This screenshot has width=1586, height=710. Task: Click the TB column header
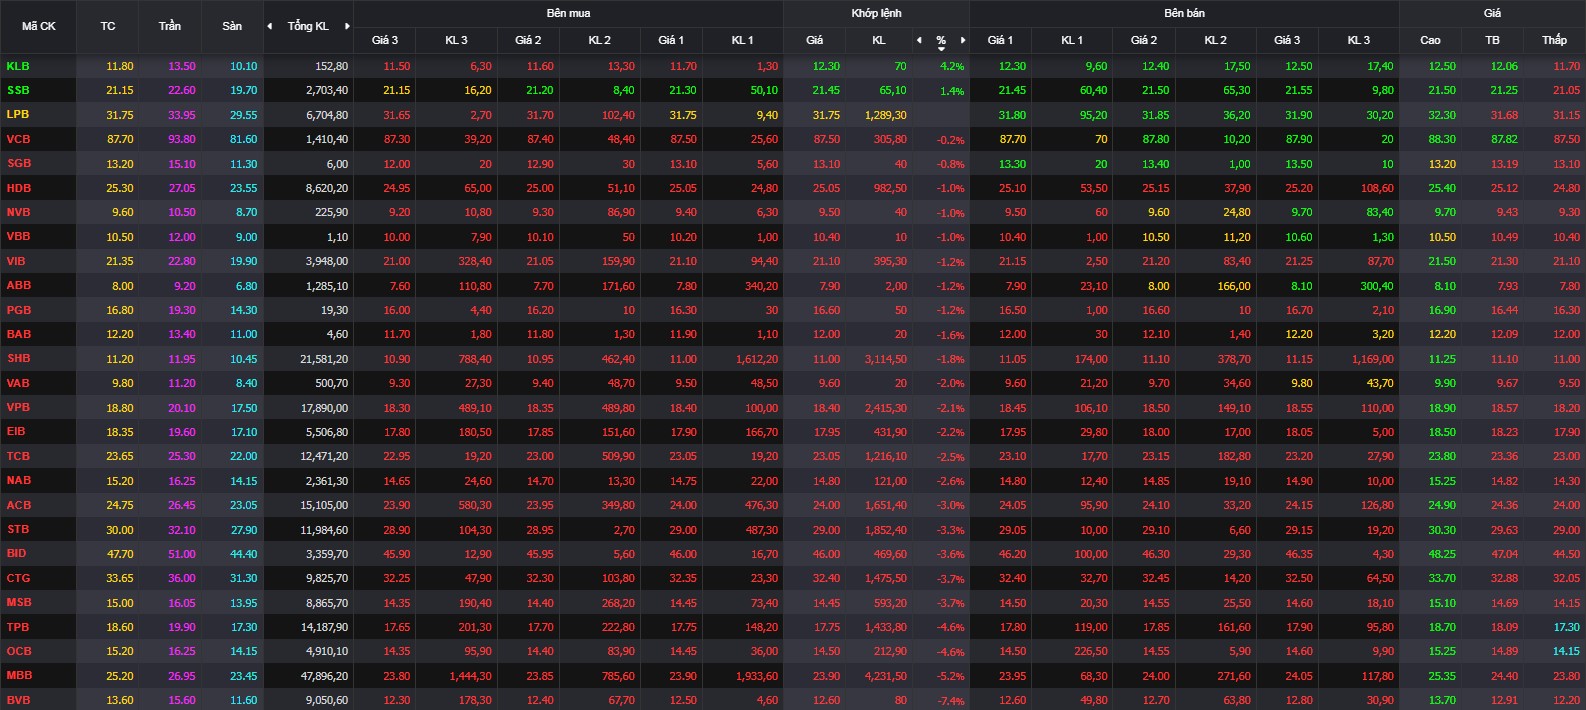(1492, 40)
